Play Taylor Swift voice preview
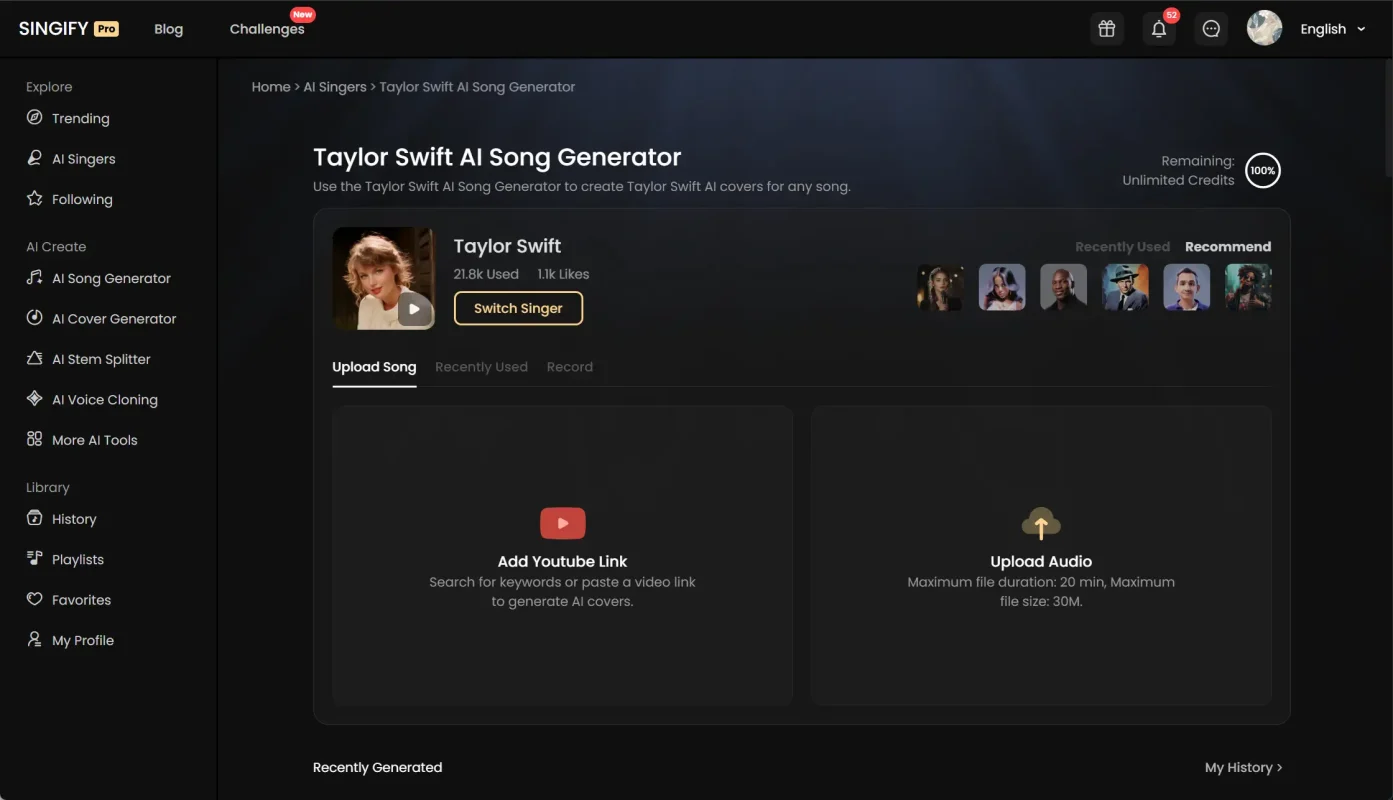This screenshot has height=800, width=1393. [414, 309]
